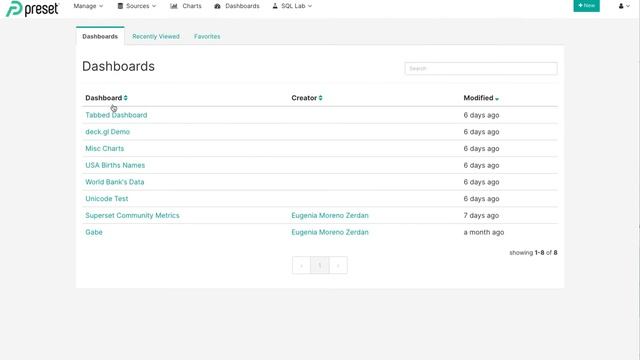Open Unicode Test dashboard
Viewport: 640px width, 360px height.
click(x=107, y=199)
